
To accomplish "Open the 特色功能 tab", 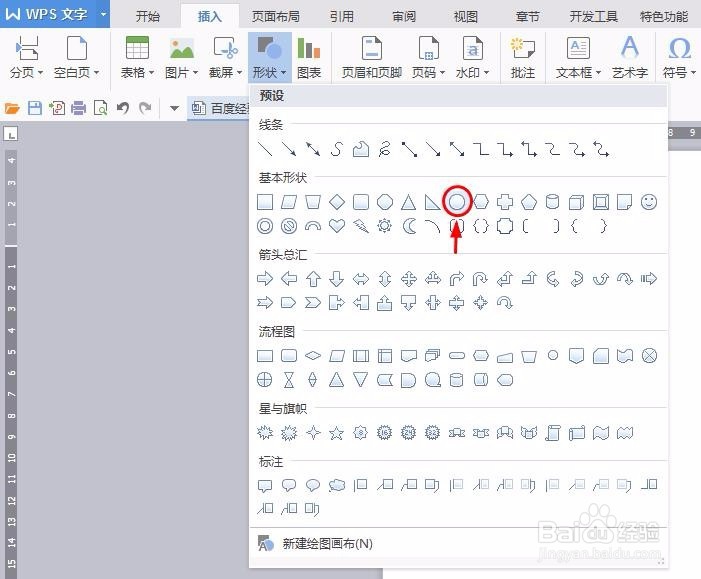I will click(664, 17).
